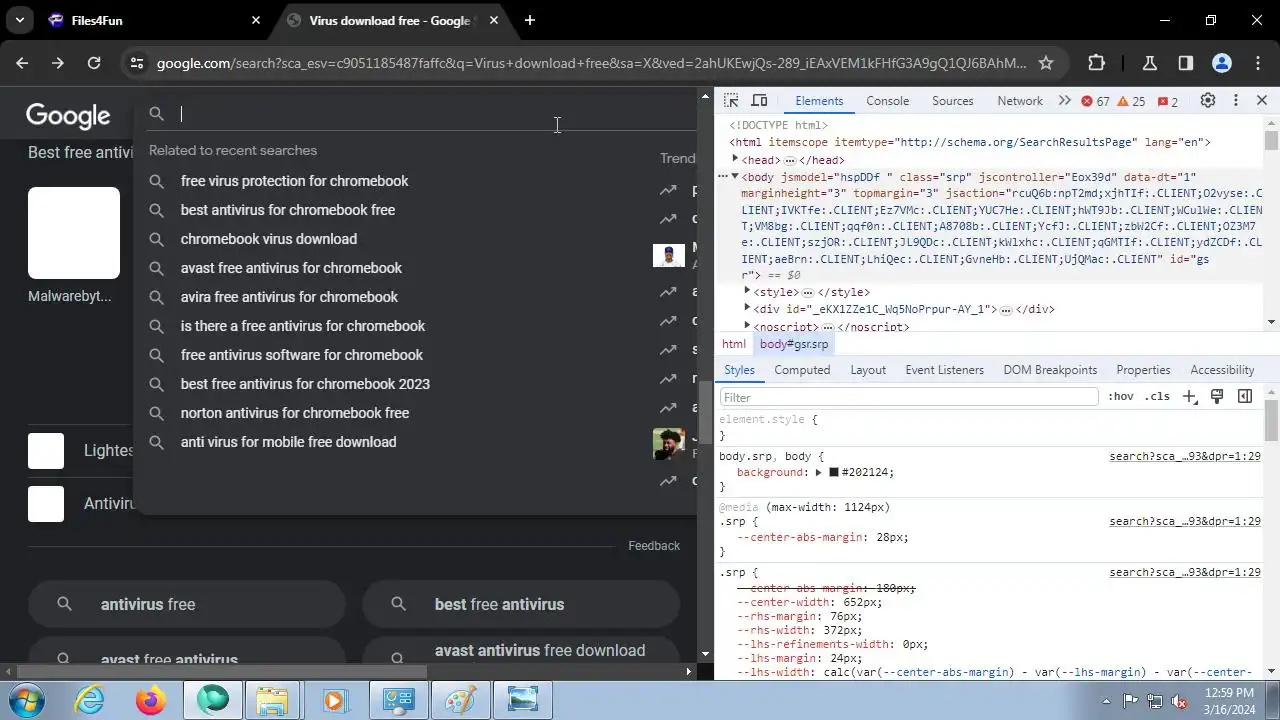Open the tab search dropdown arrow

pyautogui.click(x=20, y=20)
